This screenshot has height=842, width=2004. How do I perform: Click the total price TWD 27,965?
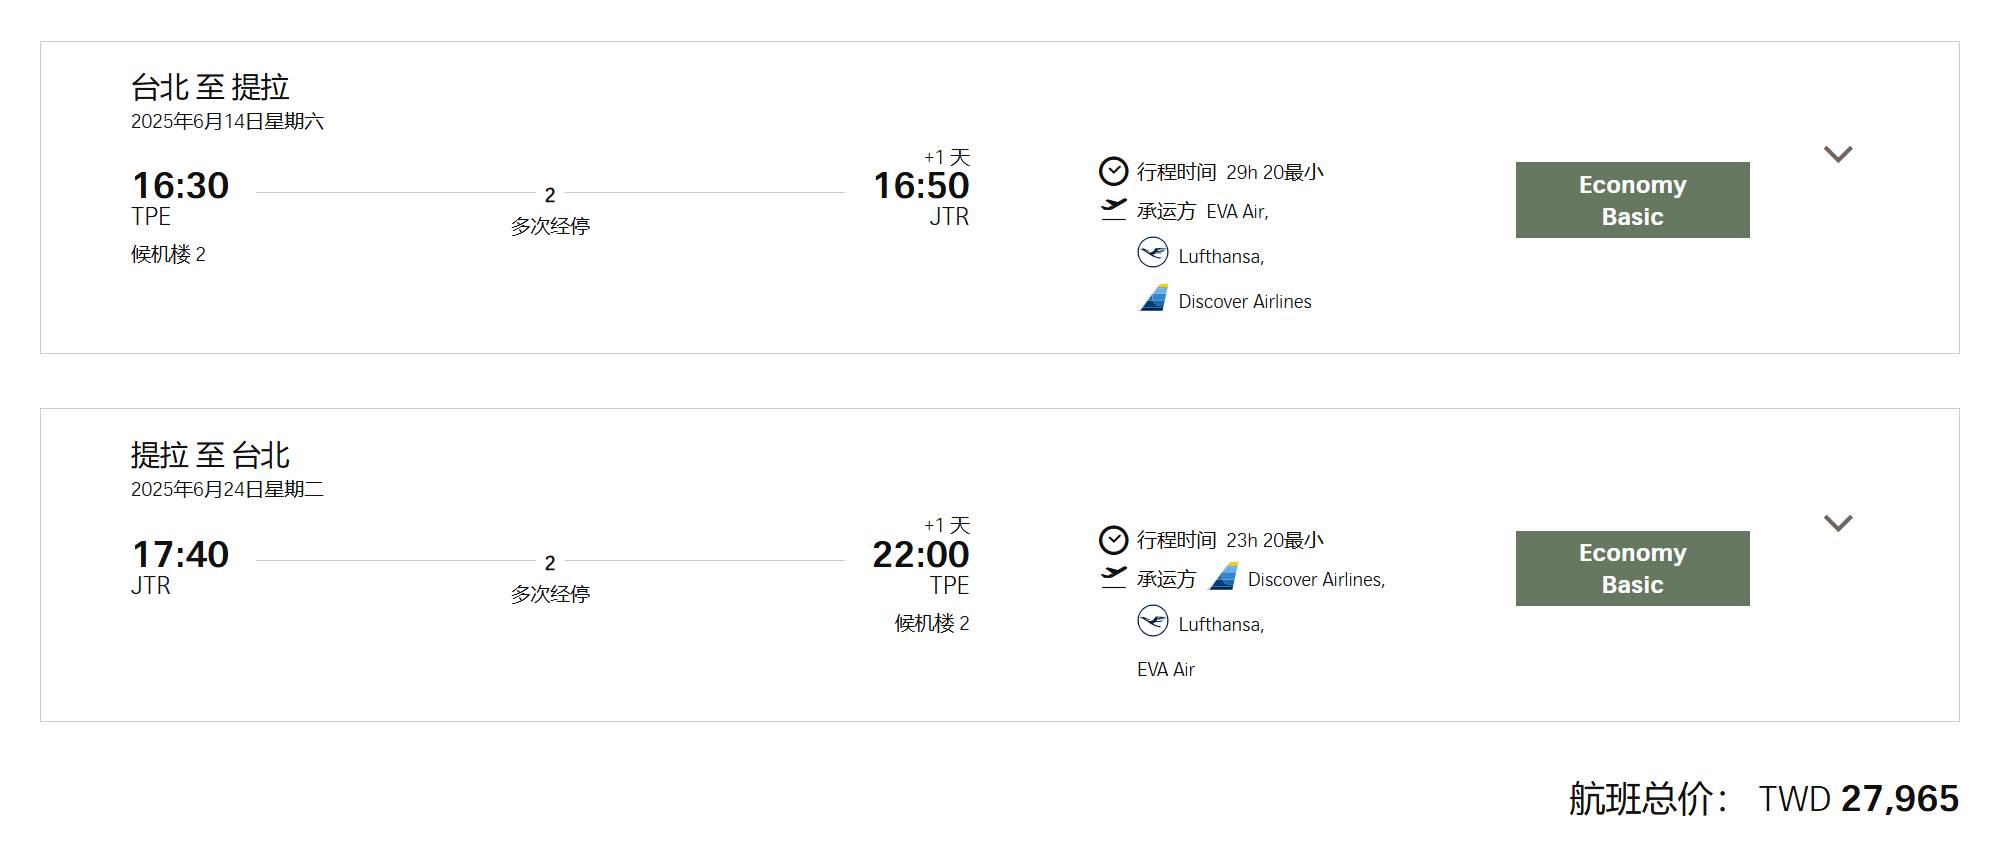1858,799
